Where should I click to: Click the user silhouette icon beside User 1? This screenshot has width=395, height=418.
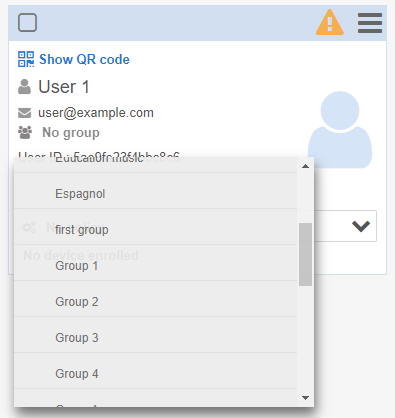(x=24, y=87)
